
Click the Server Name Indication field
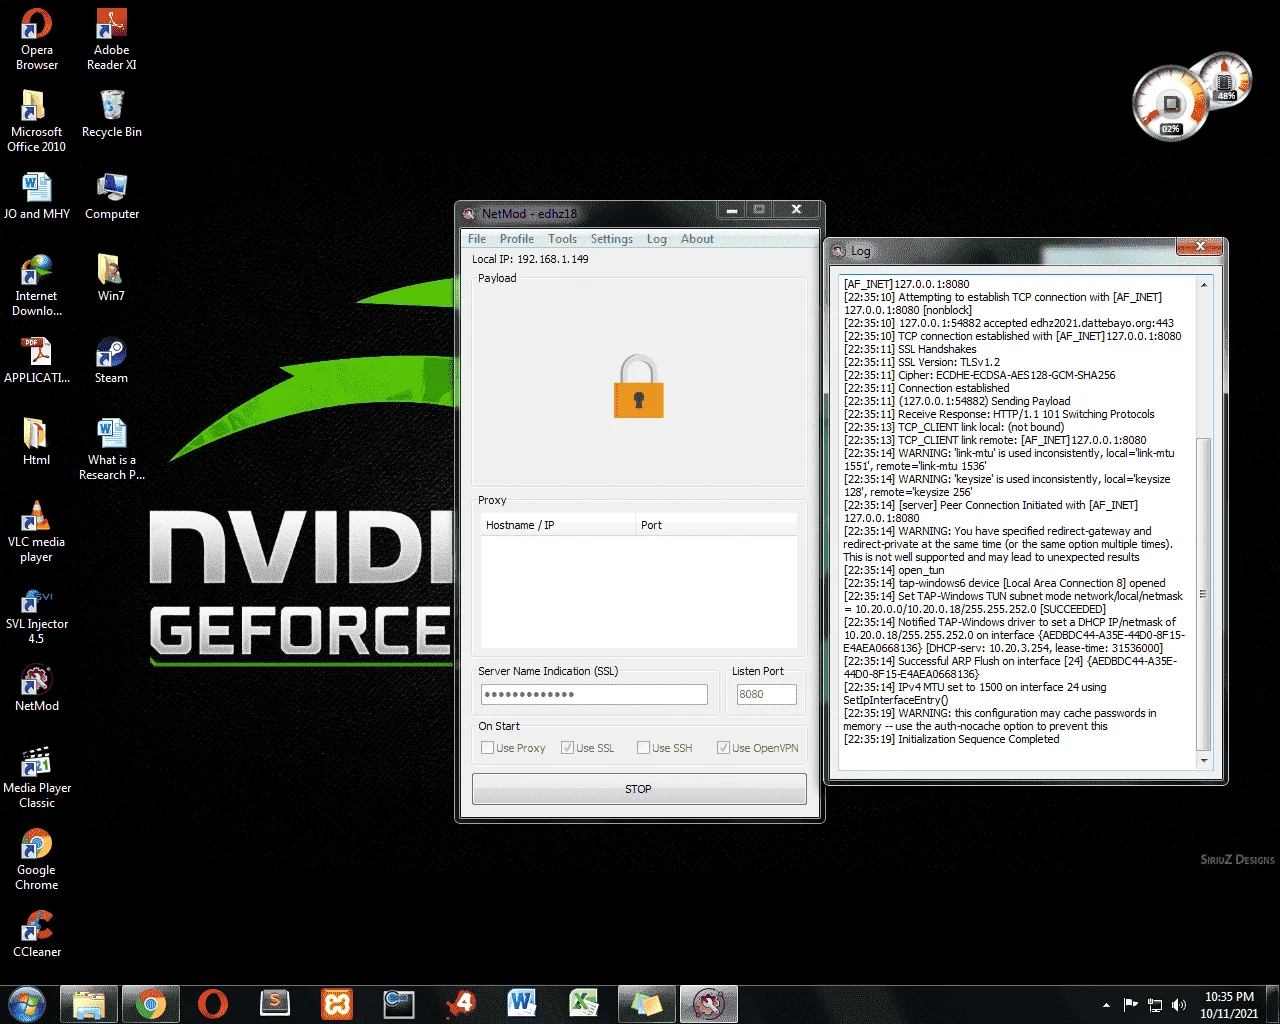click(594, 694)
